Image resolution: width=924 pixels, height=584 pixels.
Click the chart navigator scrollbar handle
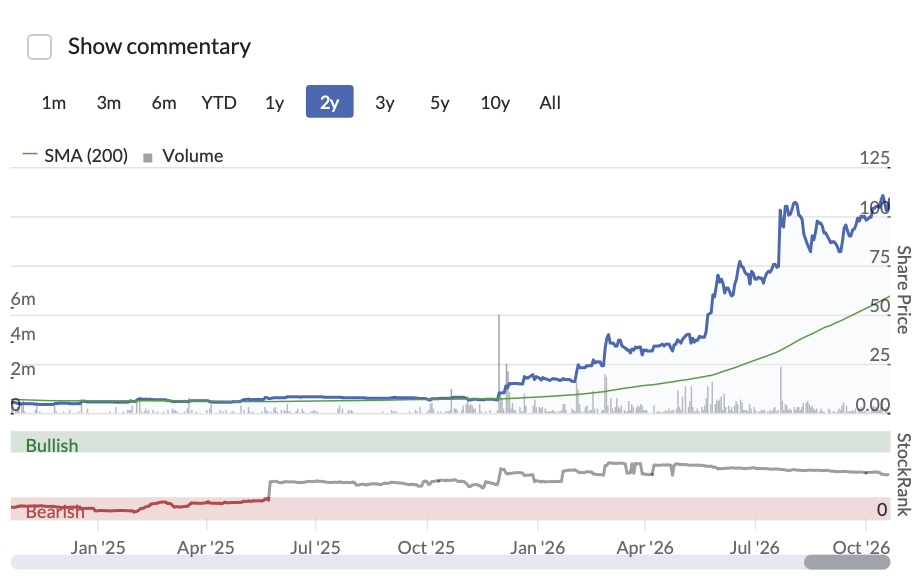pos(847,562)
